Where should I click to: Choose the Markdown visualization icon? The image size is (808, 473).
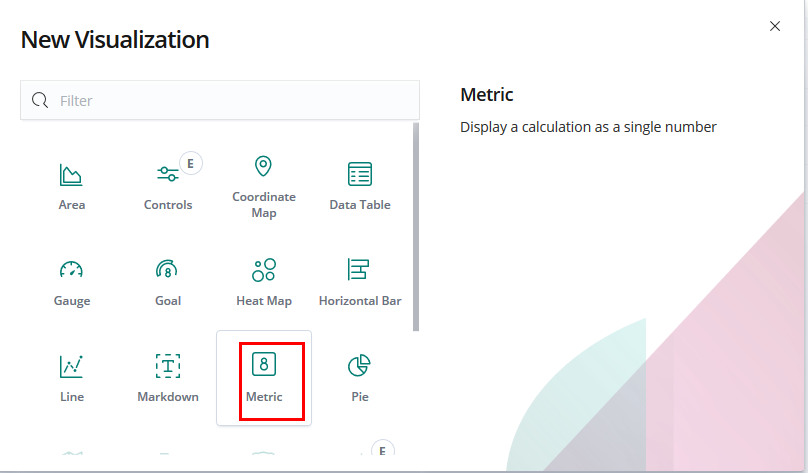(168, 366)
